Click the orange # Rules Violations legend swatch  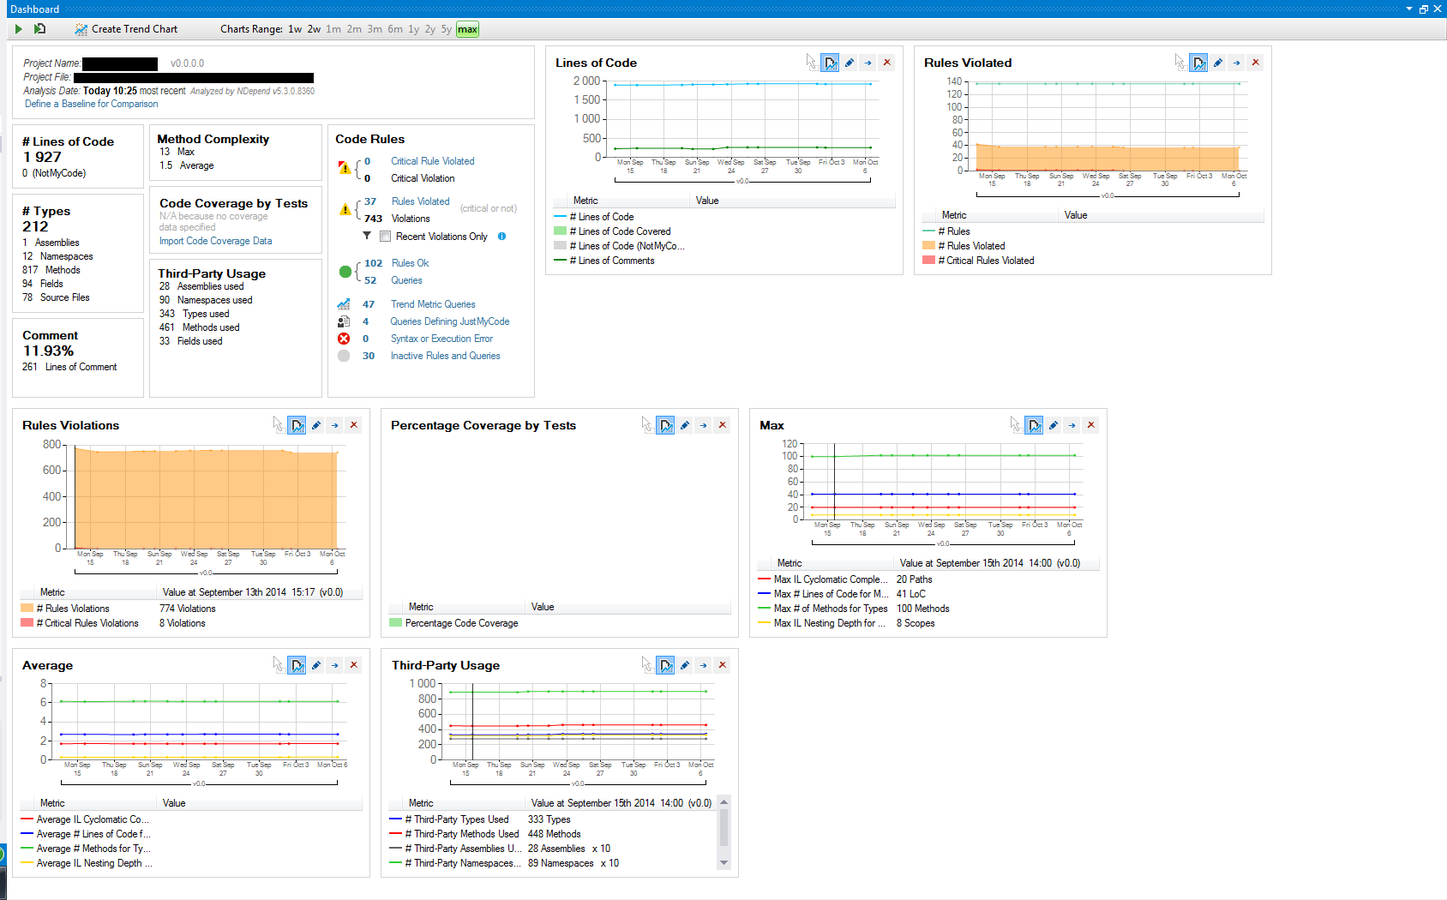(x=27, y=608)
